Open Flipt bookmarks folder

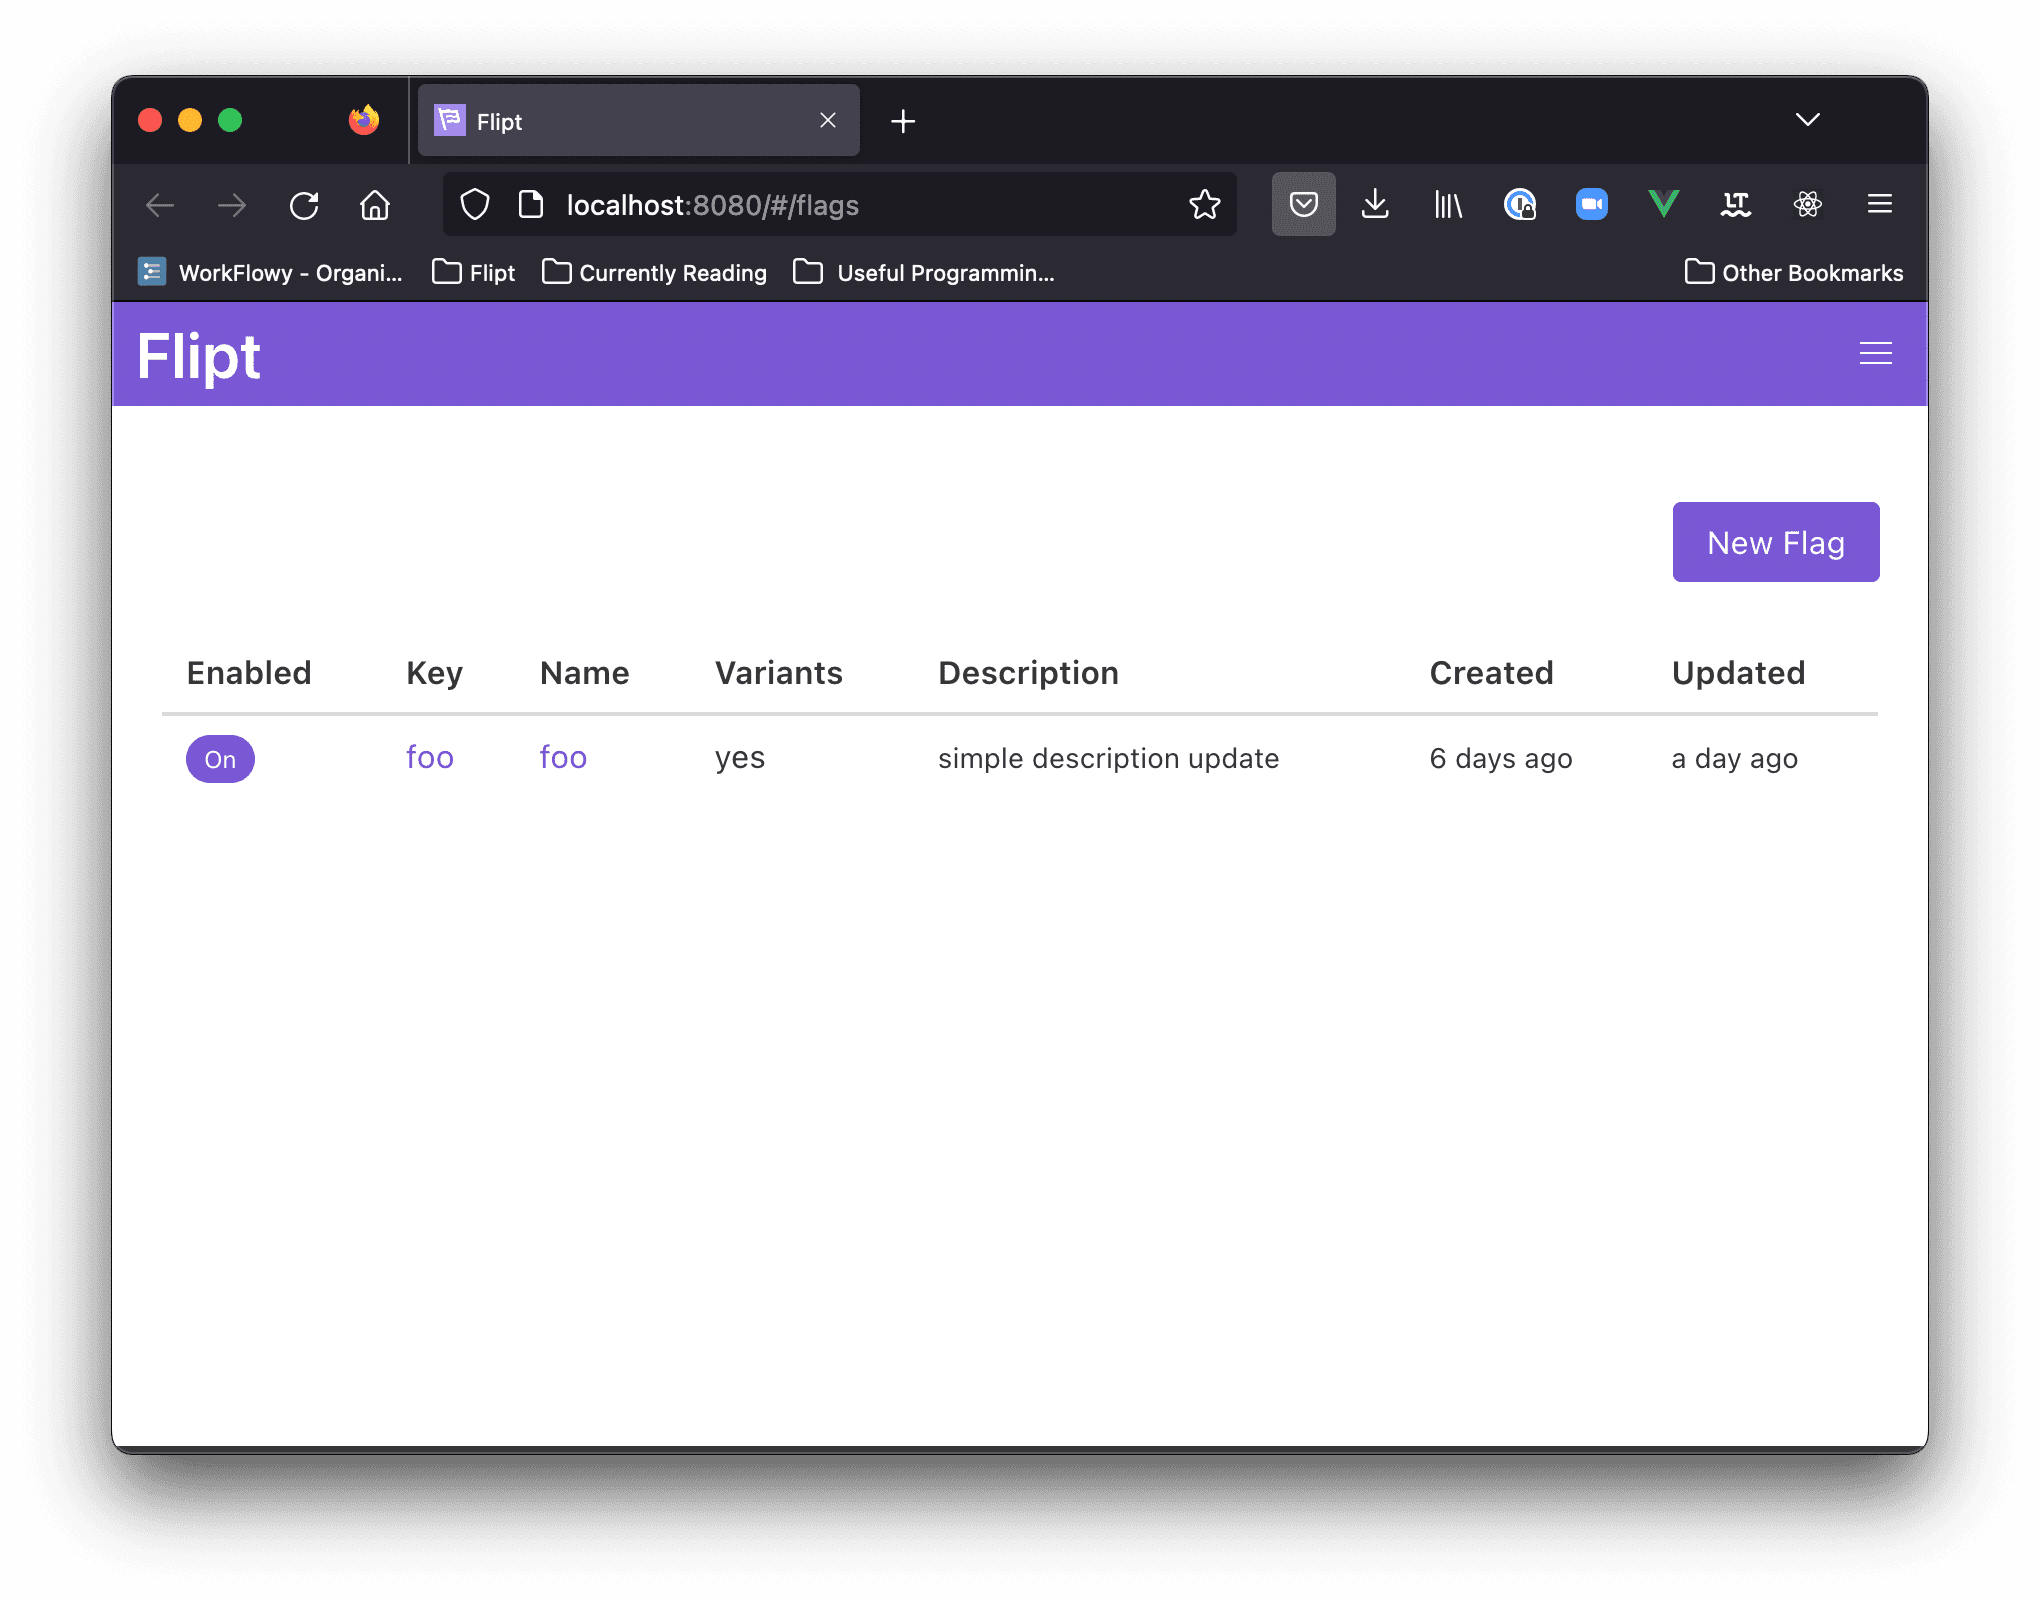[474, 273]
